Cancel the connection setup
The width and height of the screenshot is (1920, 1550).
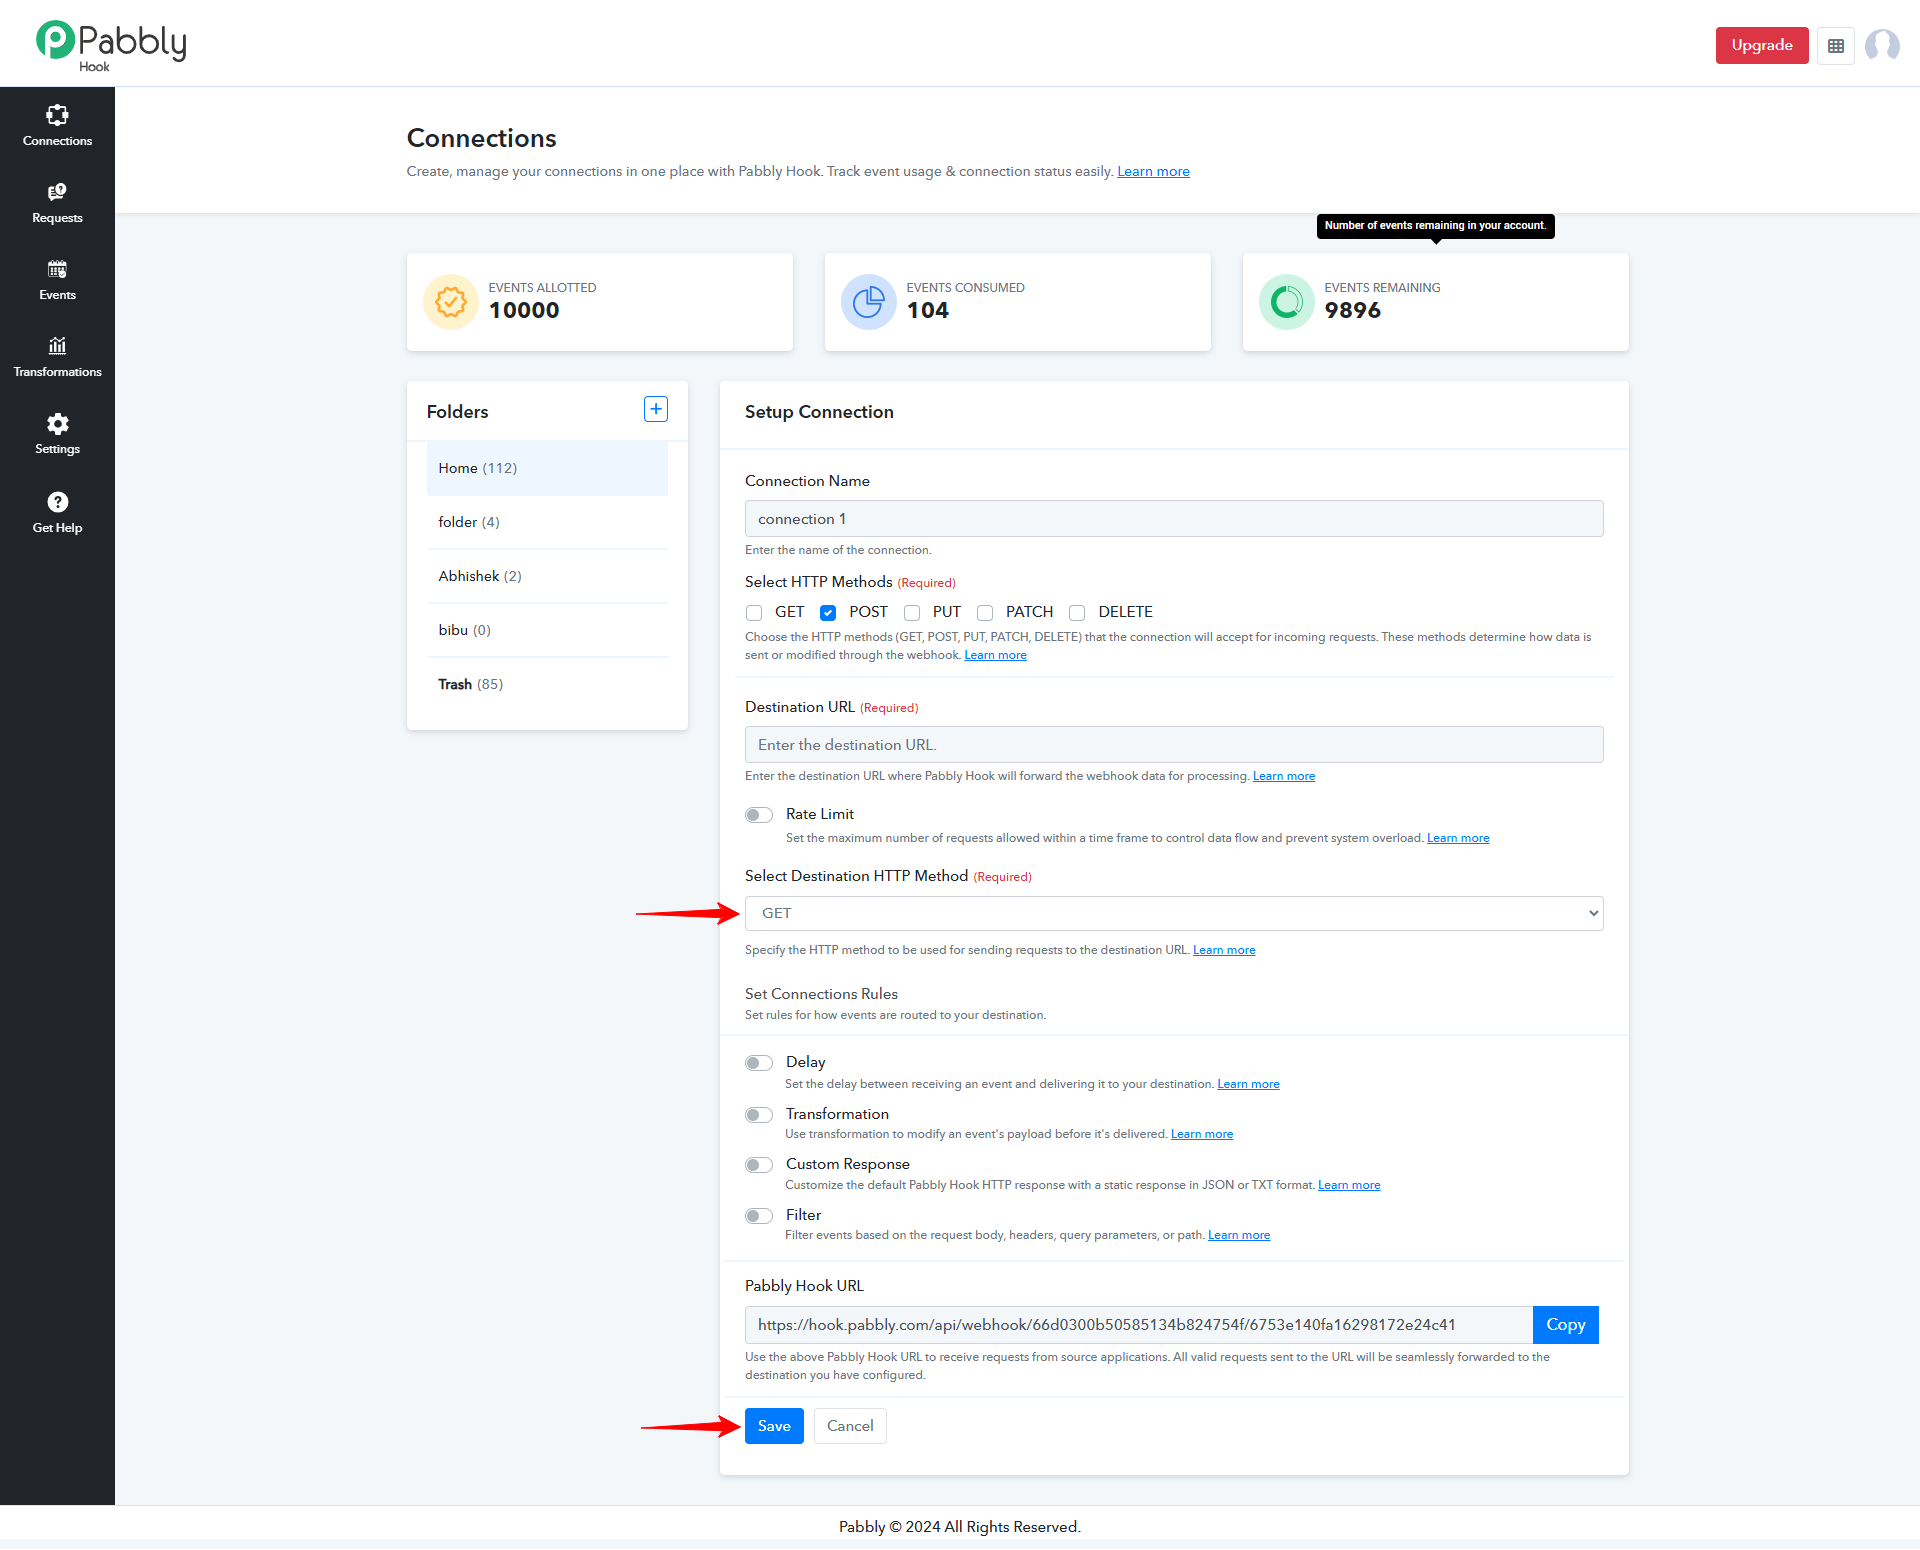[850, 1426]
